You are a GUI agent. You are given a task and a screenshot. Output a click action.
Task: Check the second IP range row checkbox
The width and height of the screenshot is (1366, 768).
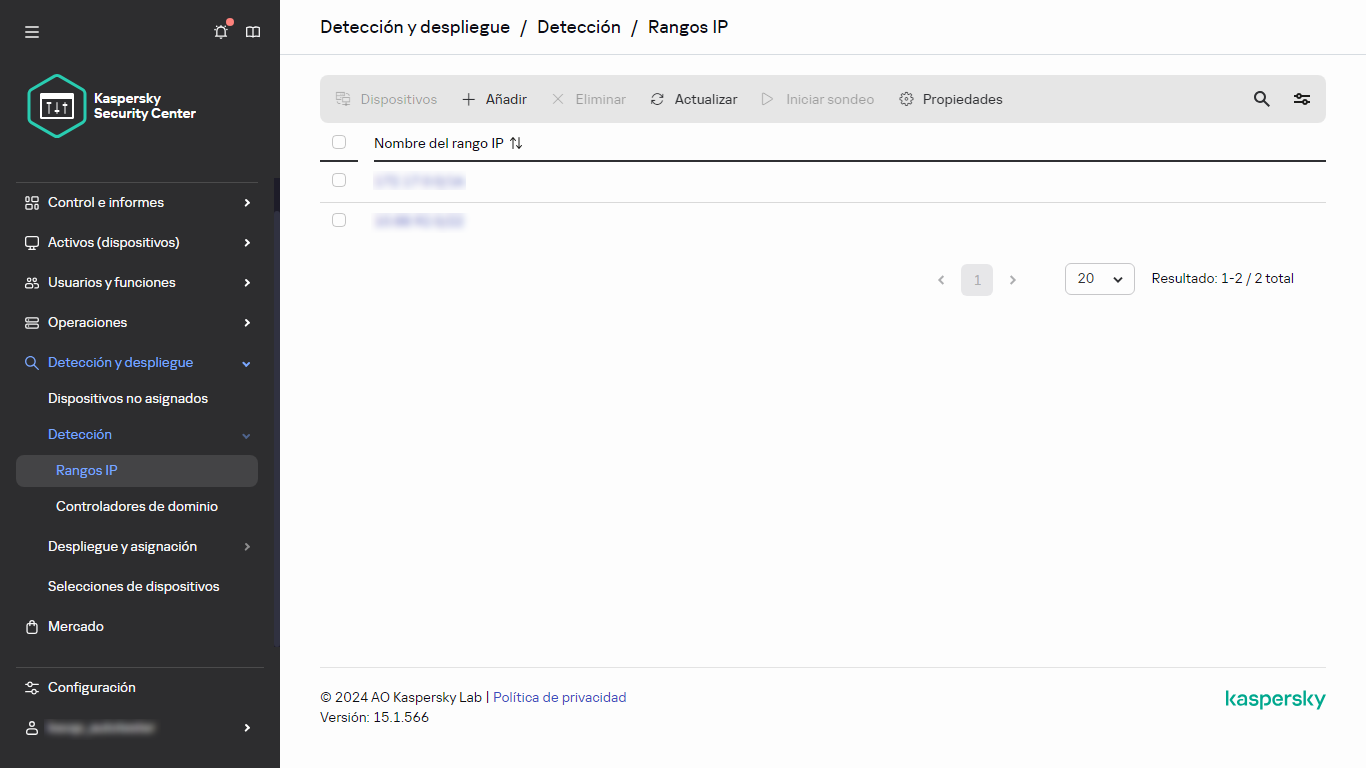click(x=339, y=220)
